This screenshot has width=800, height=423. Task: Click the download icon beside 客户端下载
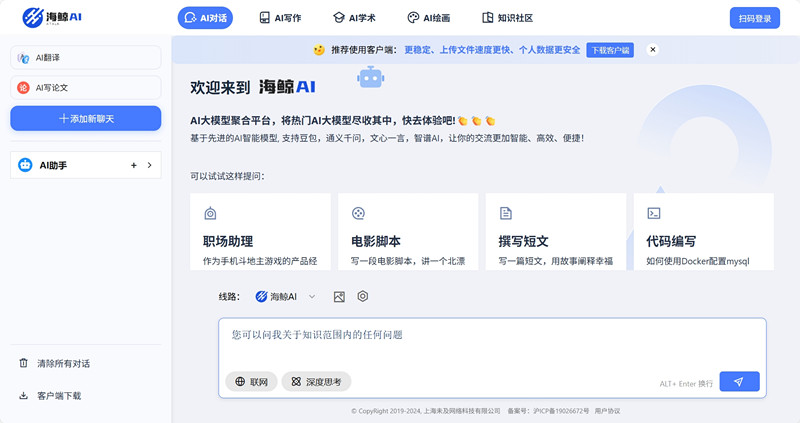point(23,395)
